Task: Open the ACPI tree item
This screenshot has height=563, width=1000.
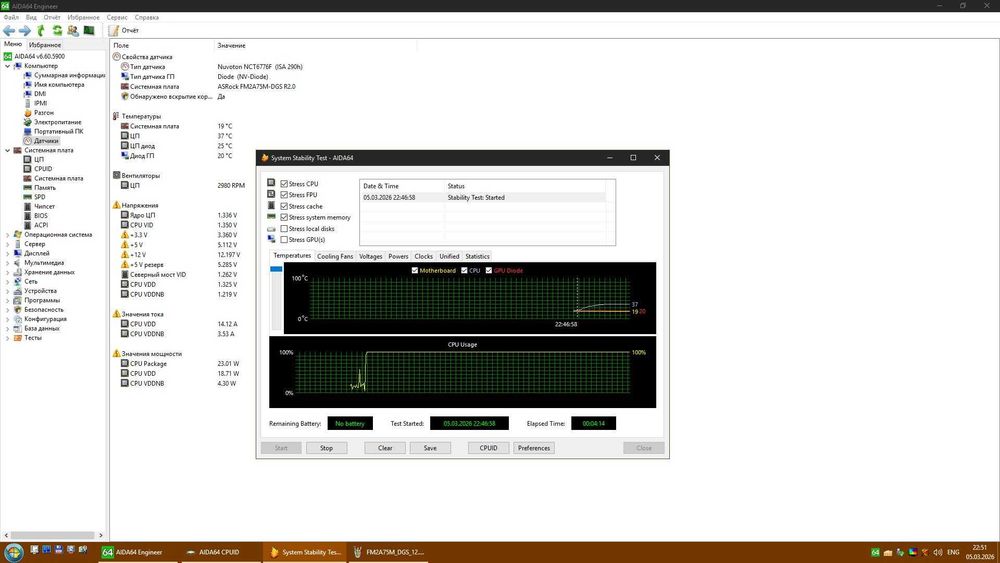Action: (x=41, y=225)
